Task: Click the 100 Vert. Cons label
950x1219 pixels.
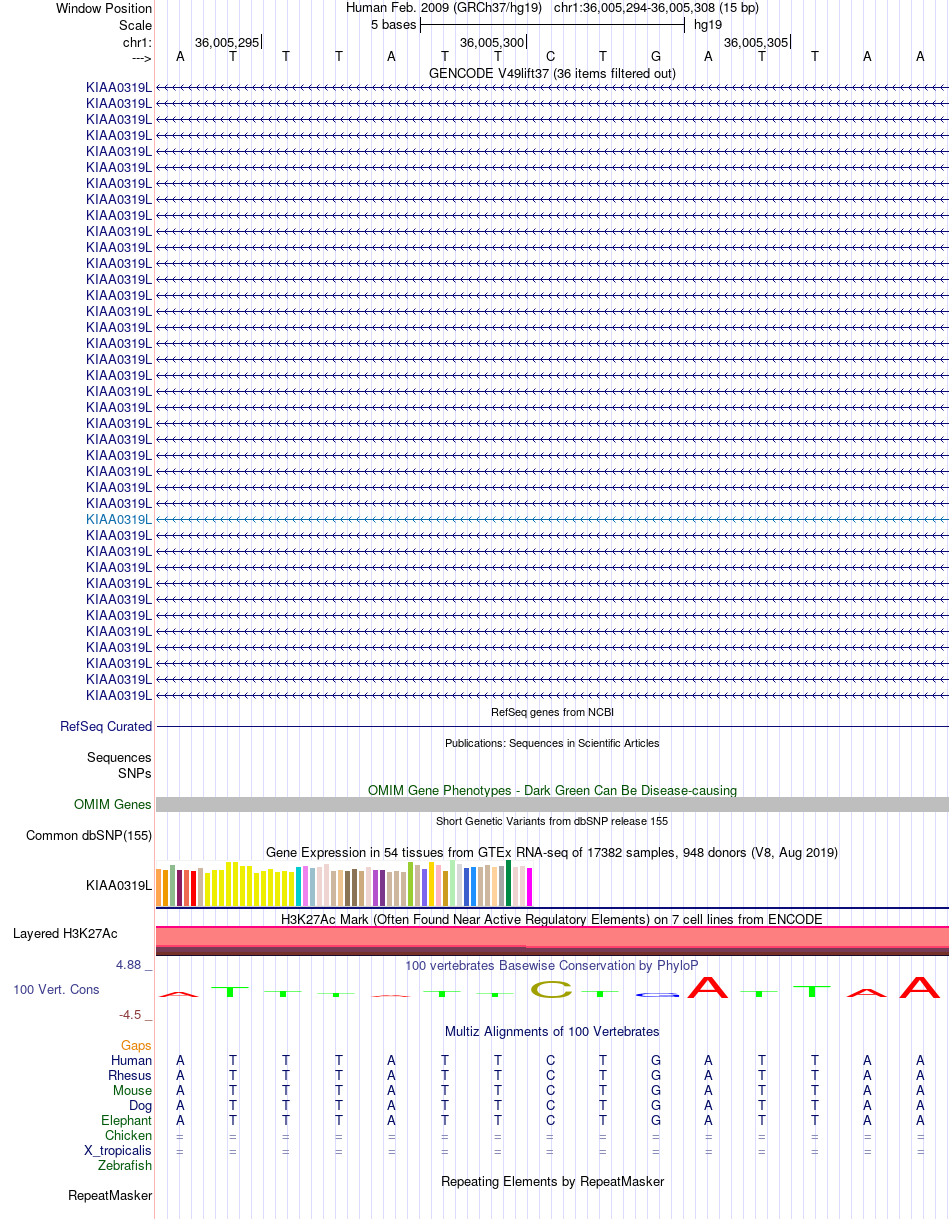Action: click(x=56, y=989)
